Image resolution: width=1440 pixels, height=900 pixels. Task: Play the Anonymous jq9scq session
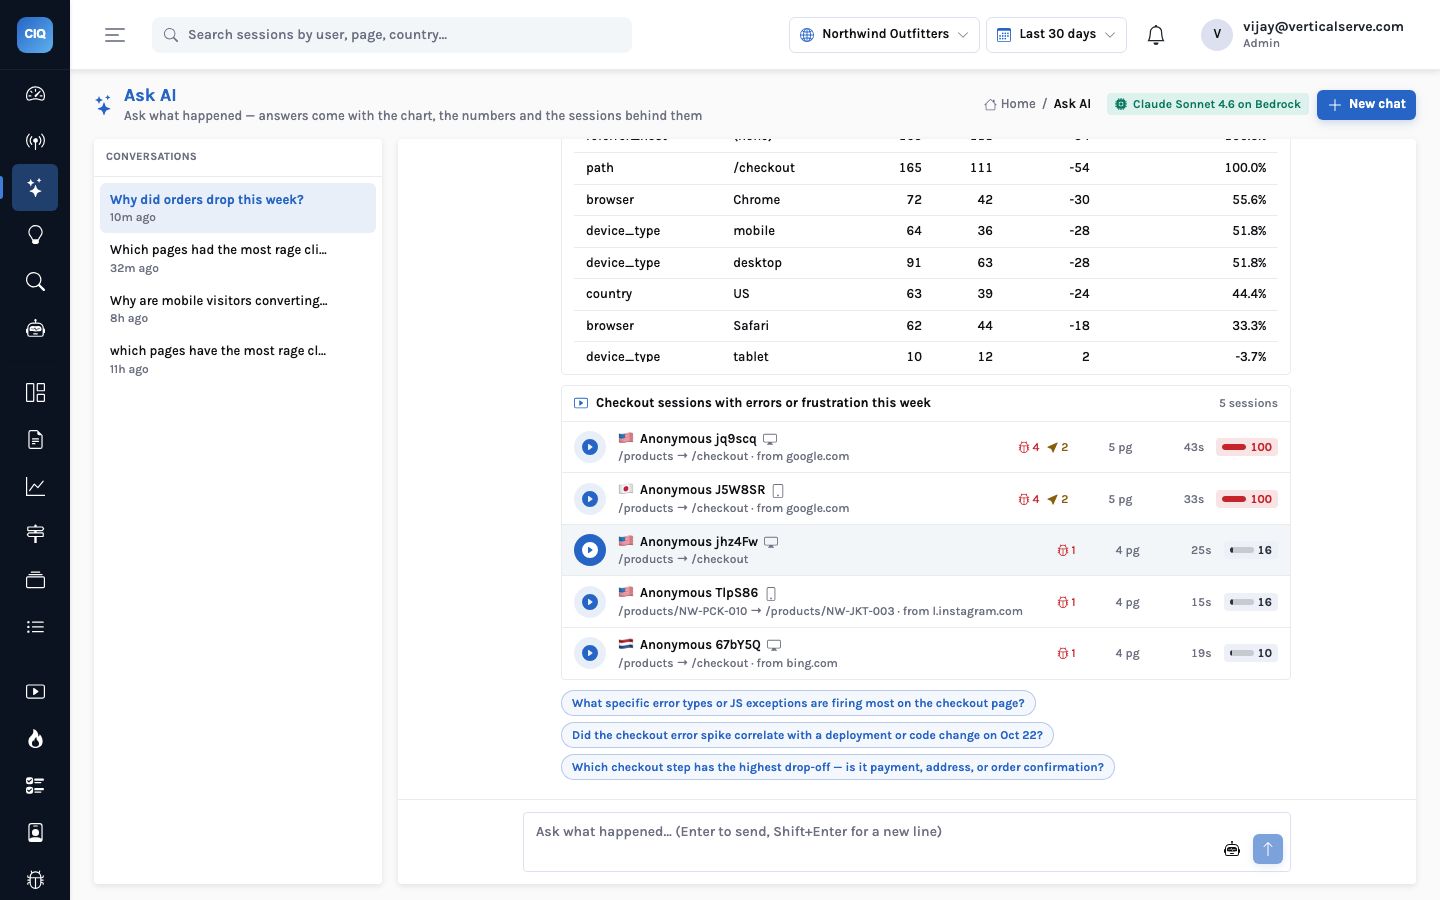click(x=590, y=447)
